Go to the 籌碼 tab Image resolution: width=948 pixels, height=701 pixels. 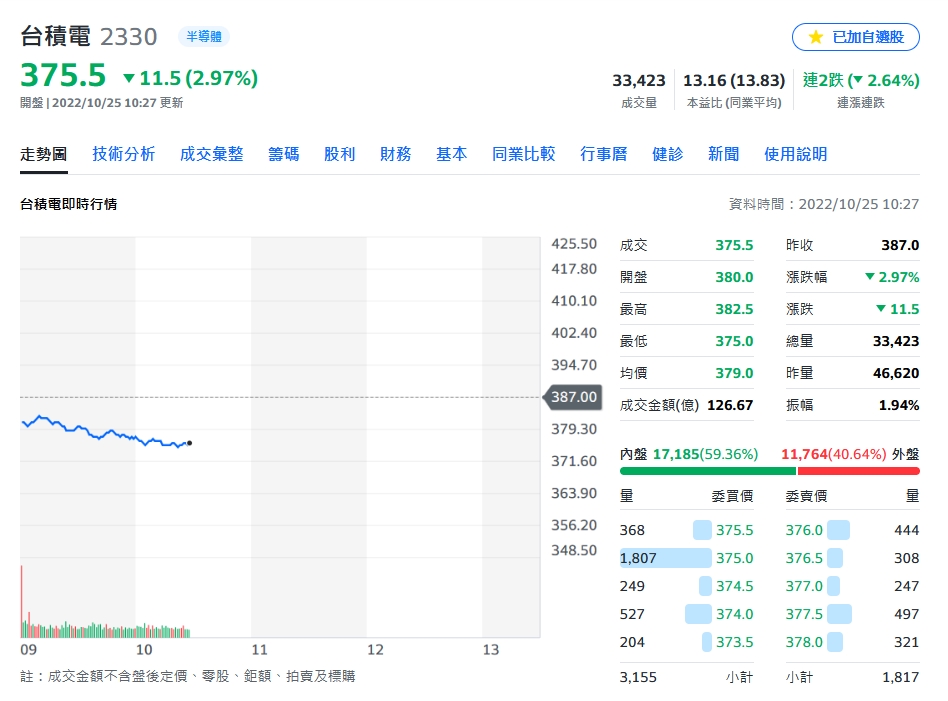[284, 154]
